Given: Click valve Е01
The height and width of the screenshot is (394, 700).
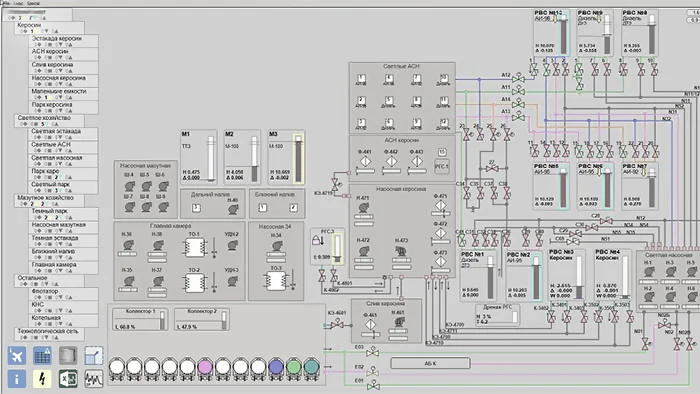Looking at the screenshot, I should point(373,386).
